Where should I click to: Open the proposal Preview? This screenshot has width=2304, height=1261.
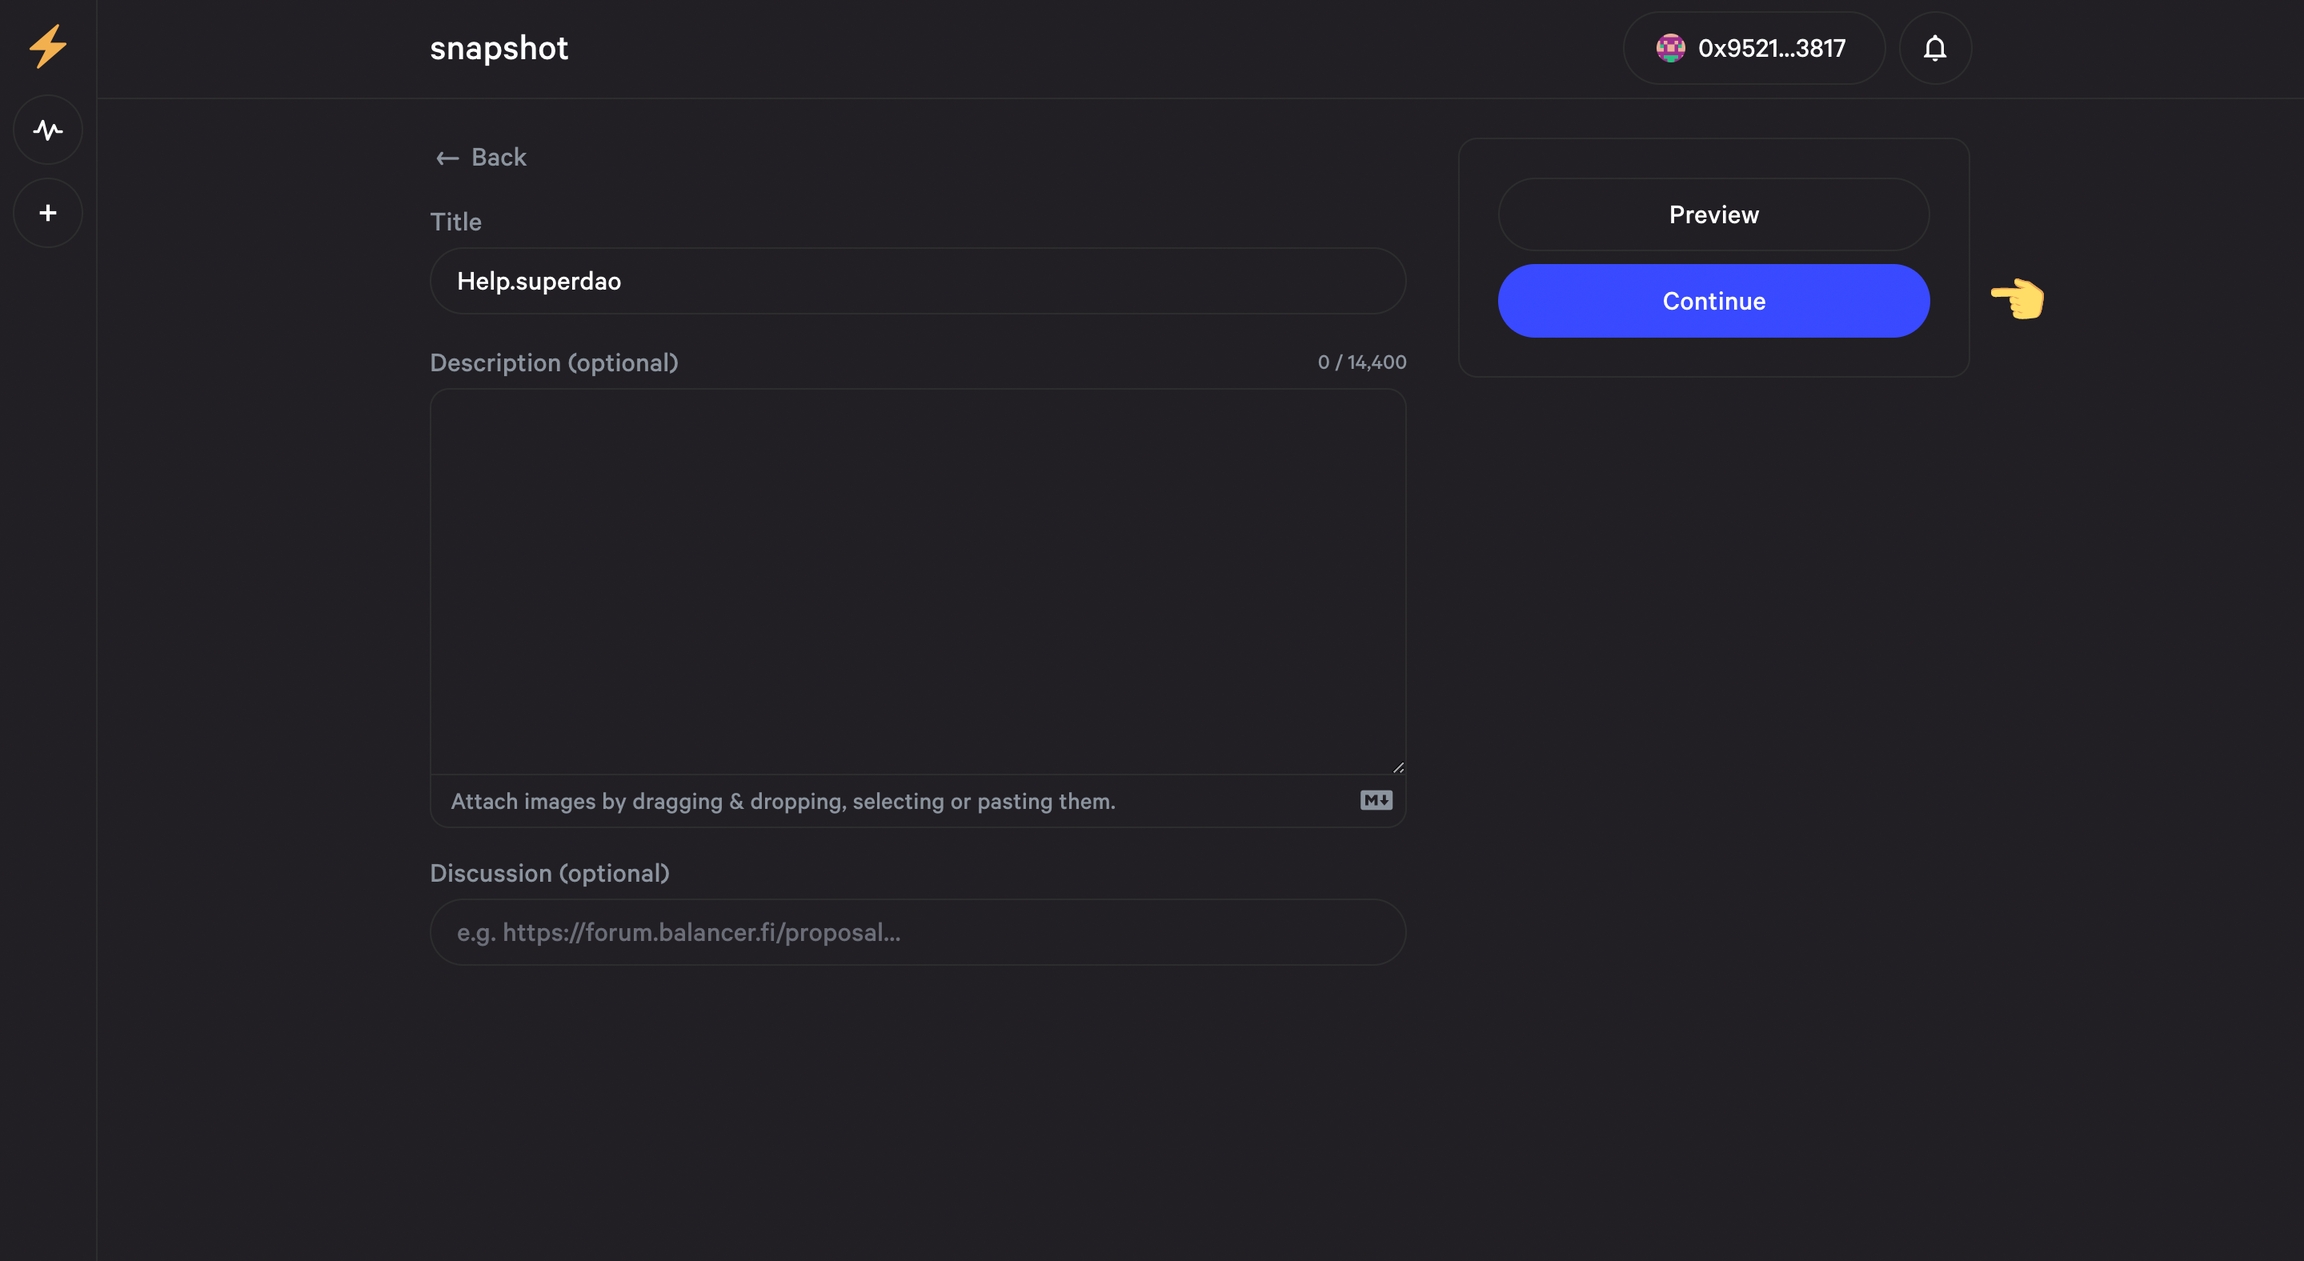(1713, 214)
